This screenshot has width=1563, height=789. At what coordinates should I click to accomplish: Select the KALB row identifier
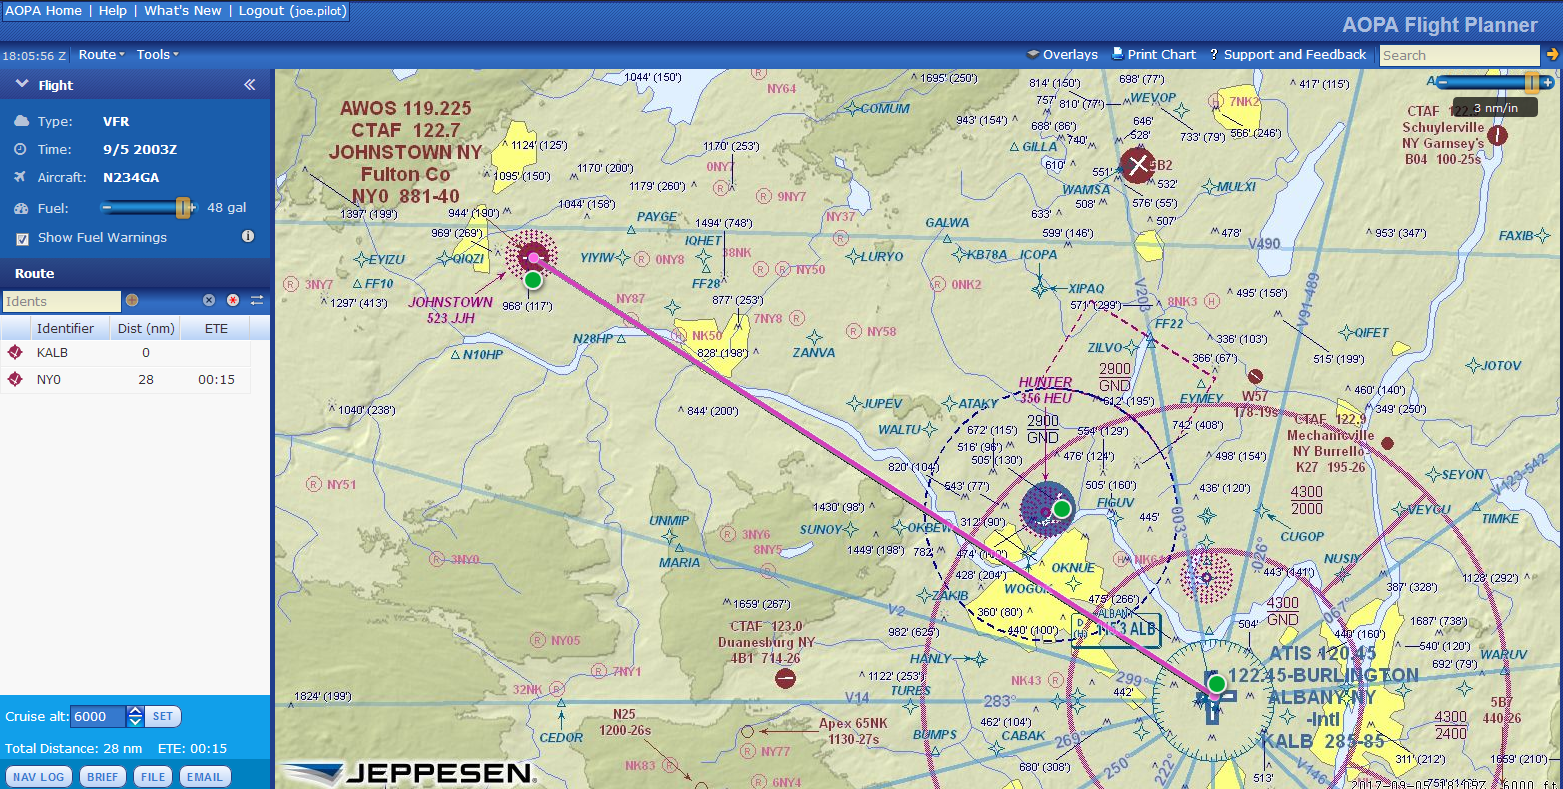tap(52, 352)
